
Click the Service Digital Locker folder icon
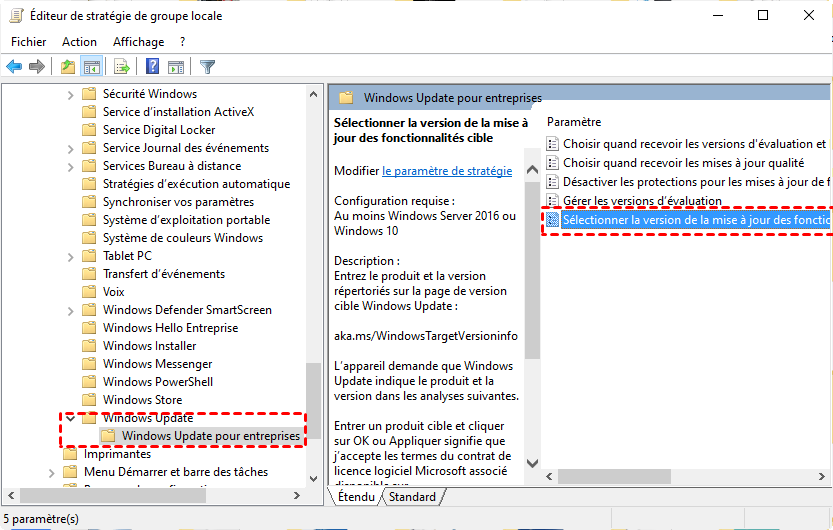pos(89,130)
